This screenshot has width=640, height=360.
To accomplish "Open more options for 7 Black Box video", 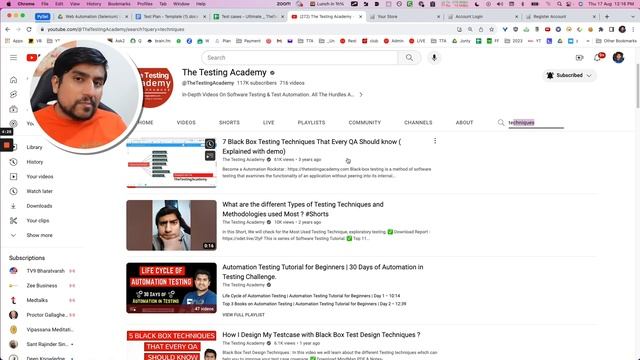I will tap(435, 141).
